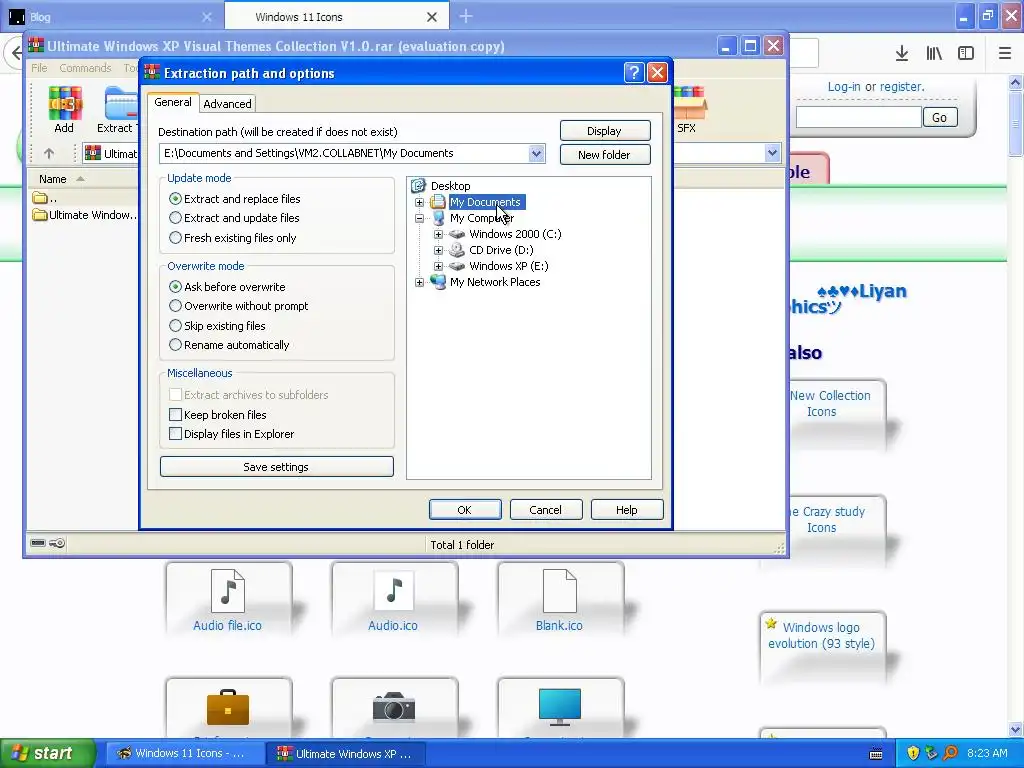Click the Blank.ico page icon
Image resolution: width=1024 pixels, height=768 pixels.
tap(560, 590)
